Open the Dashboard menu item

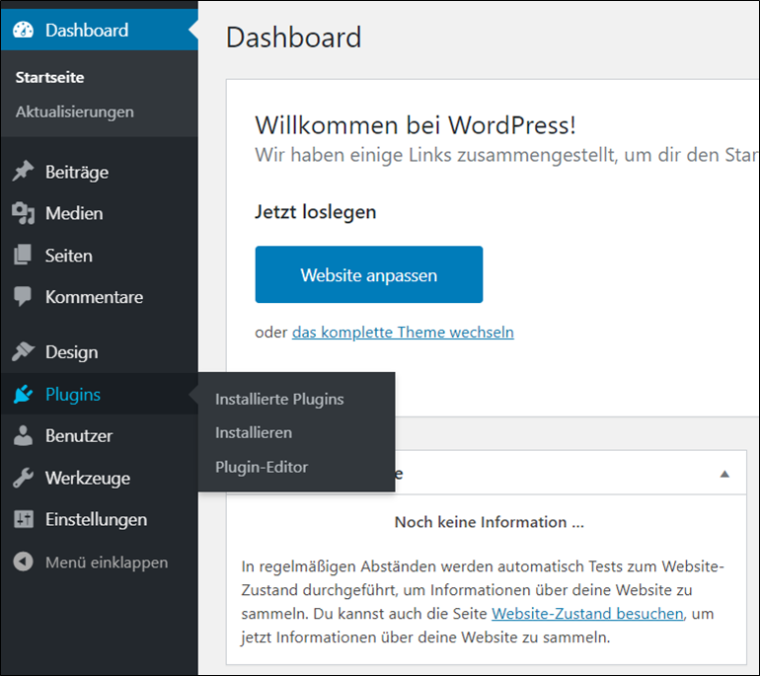[99, 30]
